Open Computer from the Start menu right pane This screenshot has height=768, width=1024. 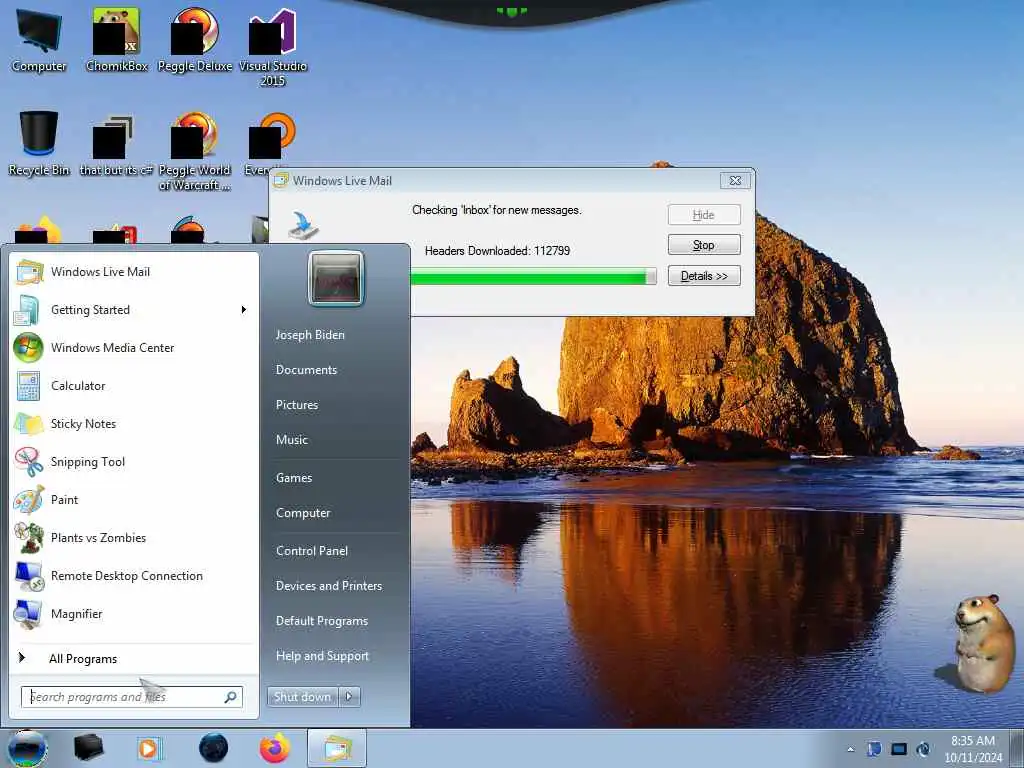pos(303,513)
